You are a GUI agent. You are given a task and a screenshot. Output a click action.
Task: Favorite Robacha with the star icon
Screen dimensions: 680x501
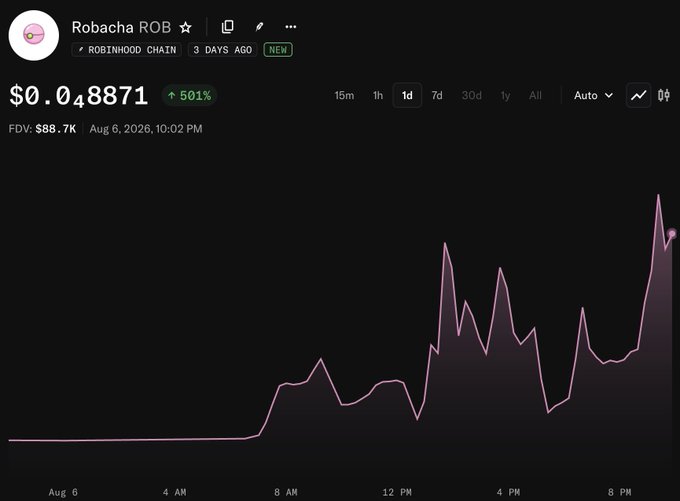click(x=186, y=28)
